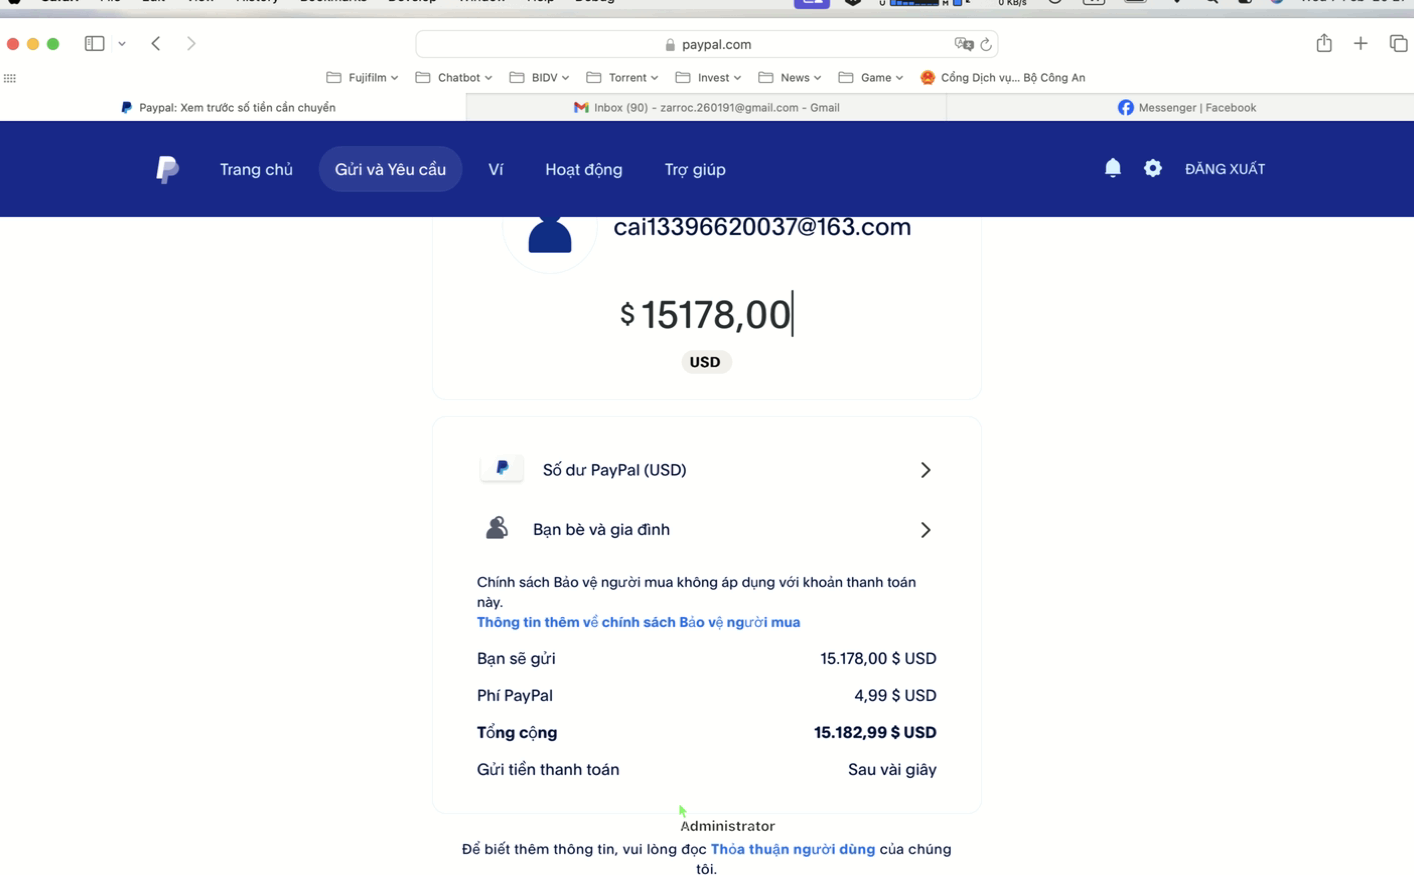Viewport: 1414px width, 875px height.
Task: Open Cổng Dịch vụ Bộ Công An bookmark
Action: [x=1002, y=78]
